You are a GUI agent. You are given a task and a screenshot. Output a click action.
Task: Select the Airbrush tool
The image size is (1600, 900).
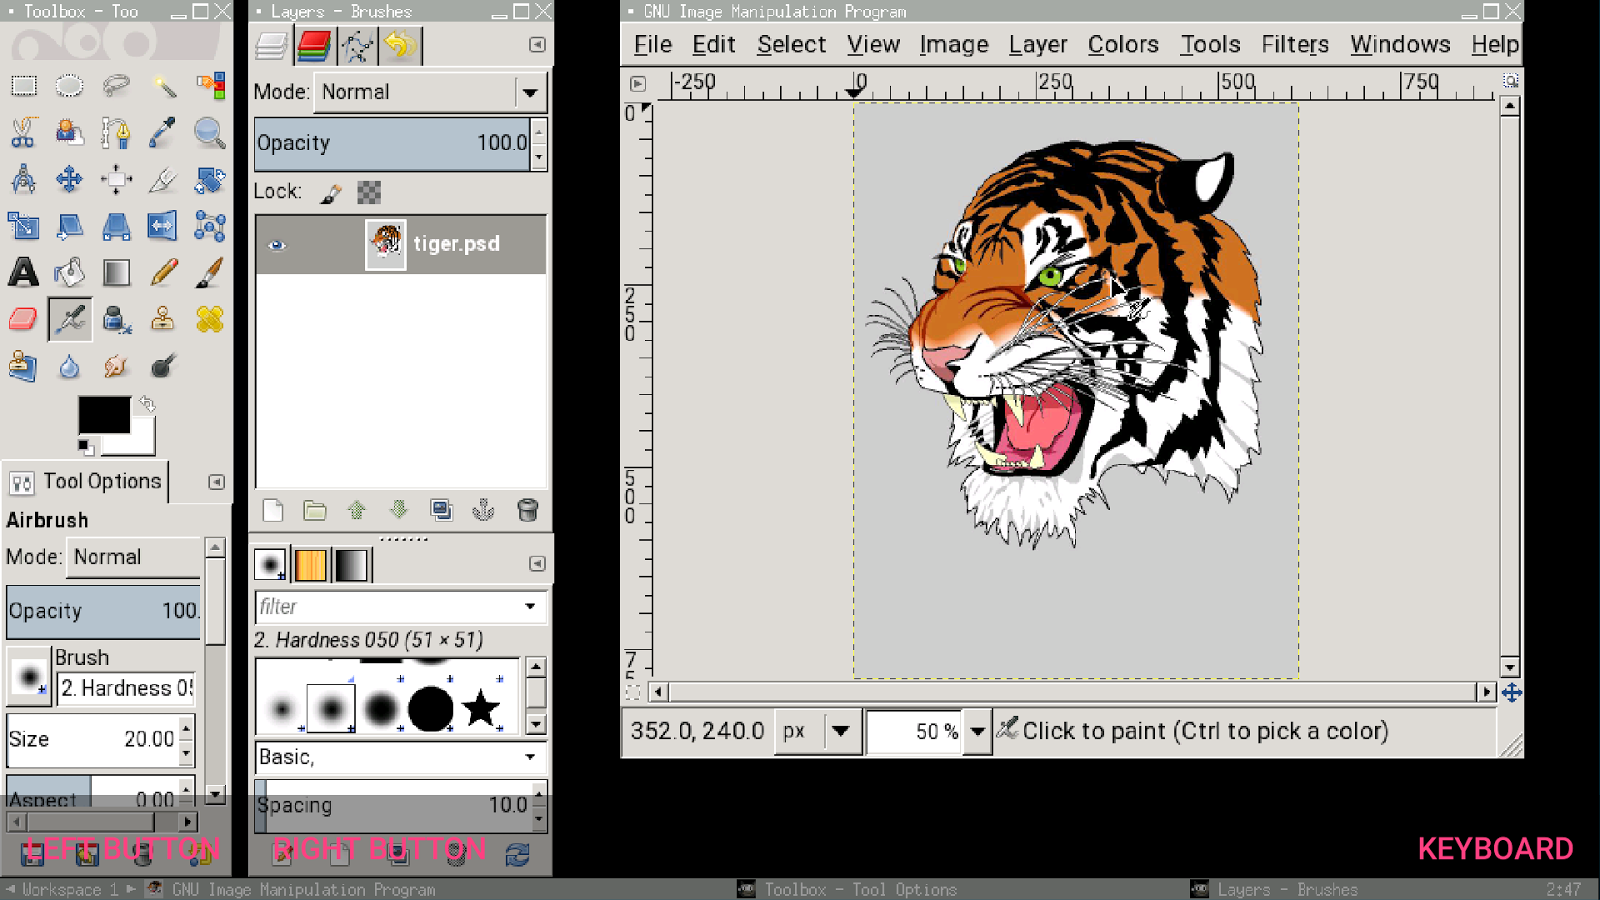(70, 319)
